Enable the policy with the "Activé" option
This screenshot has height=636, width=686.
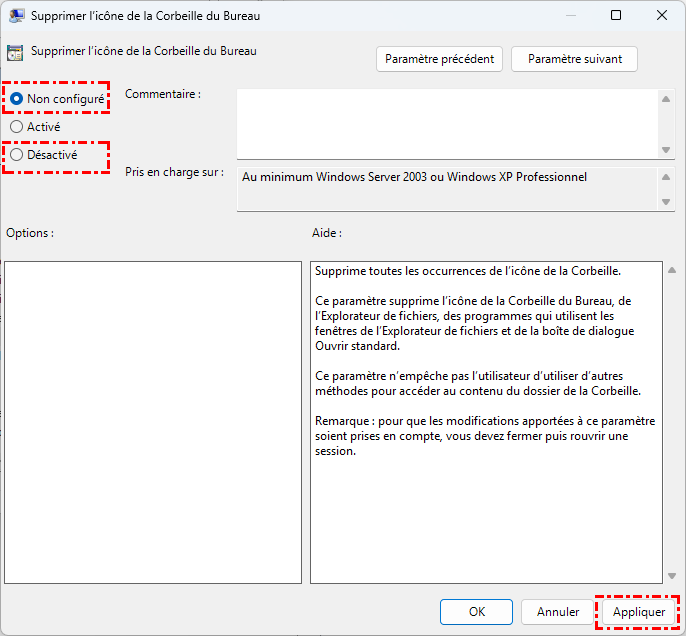click(17, 127)
